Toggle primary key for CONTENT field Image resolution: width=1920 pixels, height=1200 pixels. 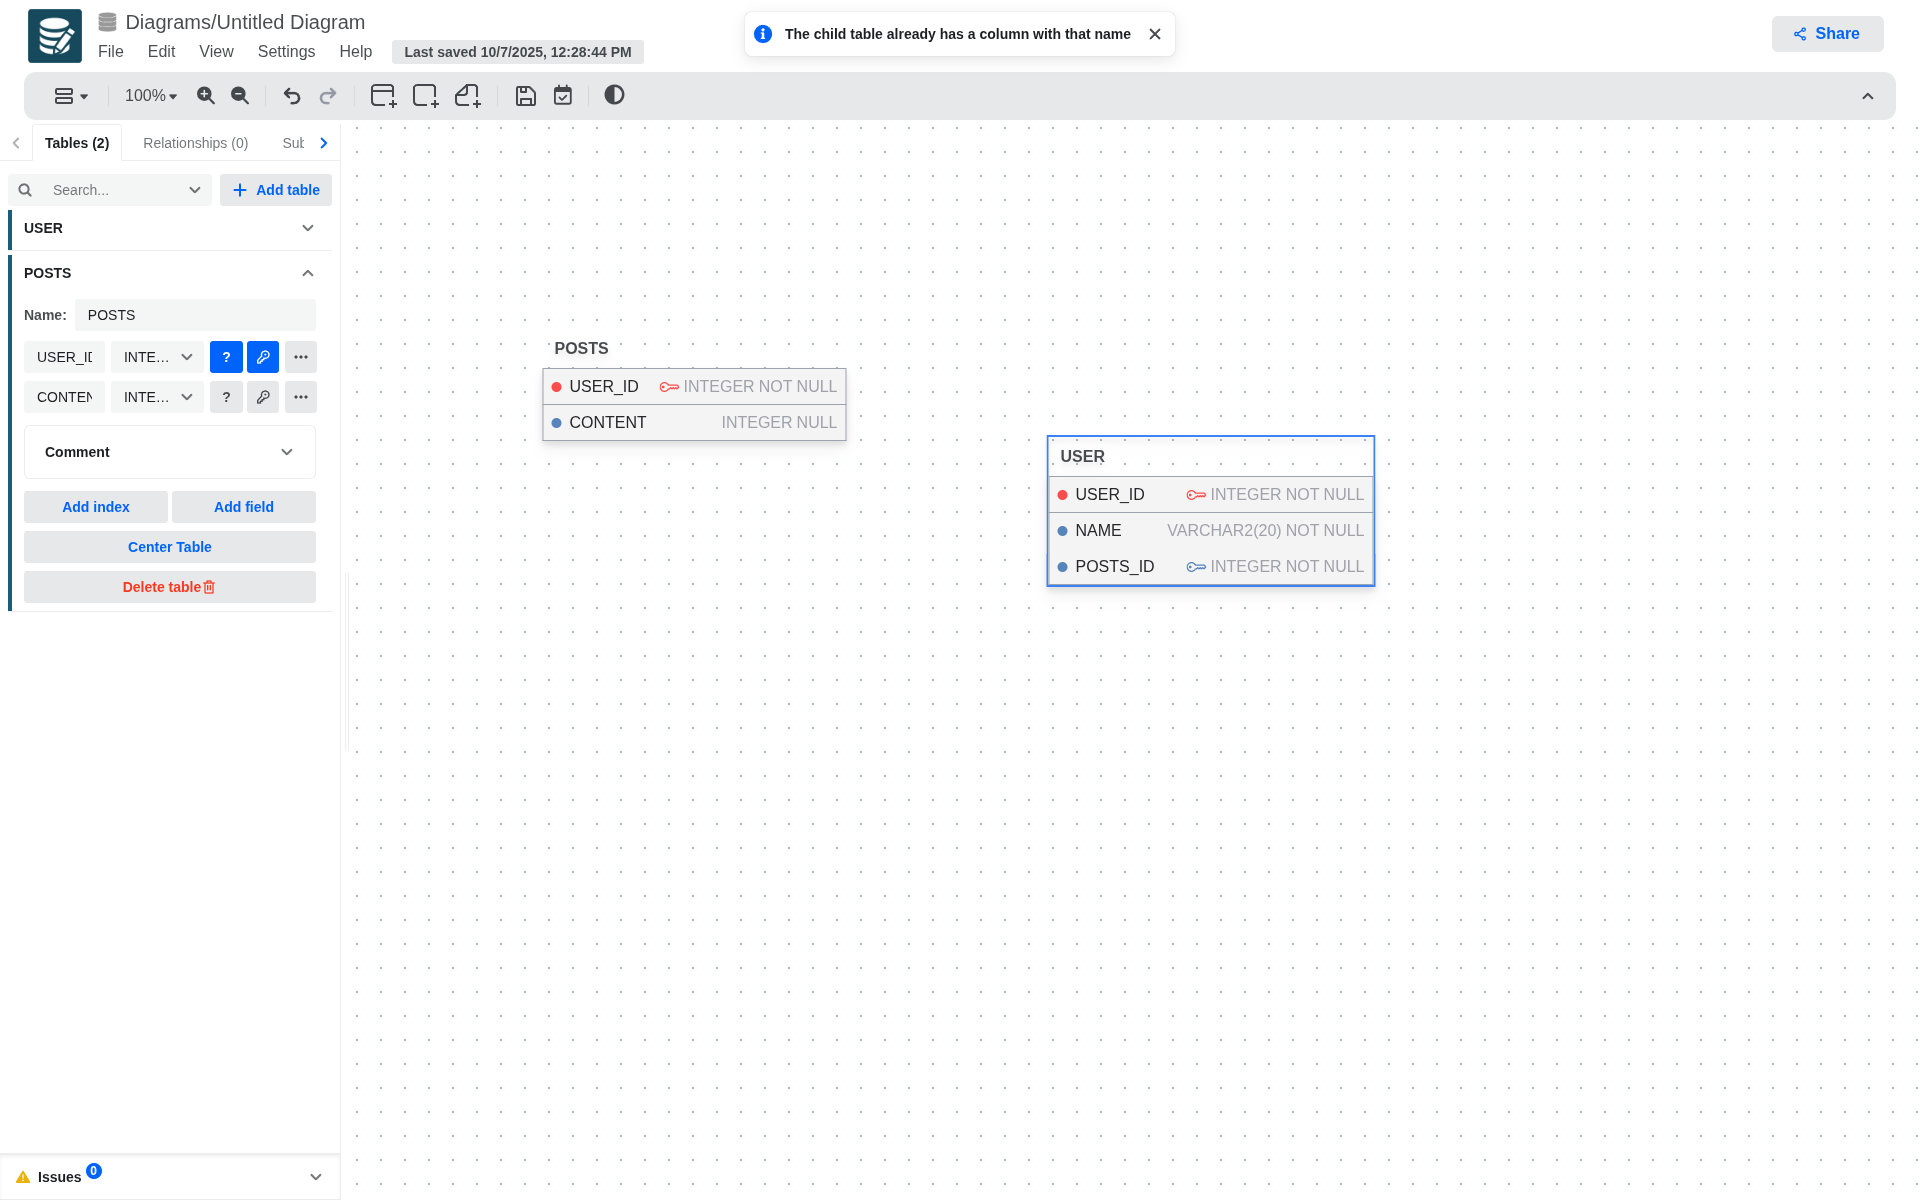[x=263, y=397]
